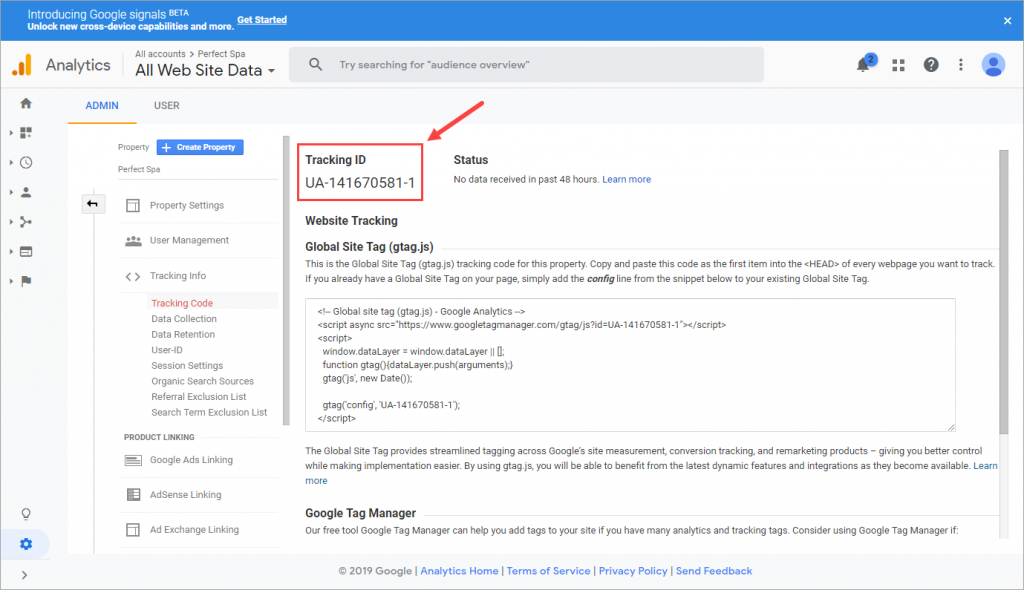Collapse the Tracking Info section
The width and height of the screenshot is (1024, 590).
coord(178,276)
